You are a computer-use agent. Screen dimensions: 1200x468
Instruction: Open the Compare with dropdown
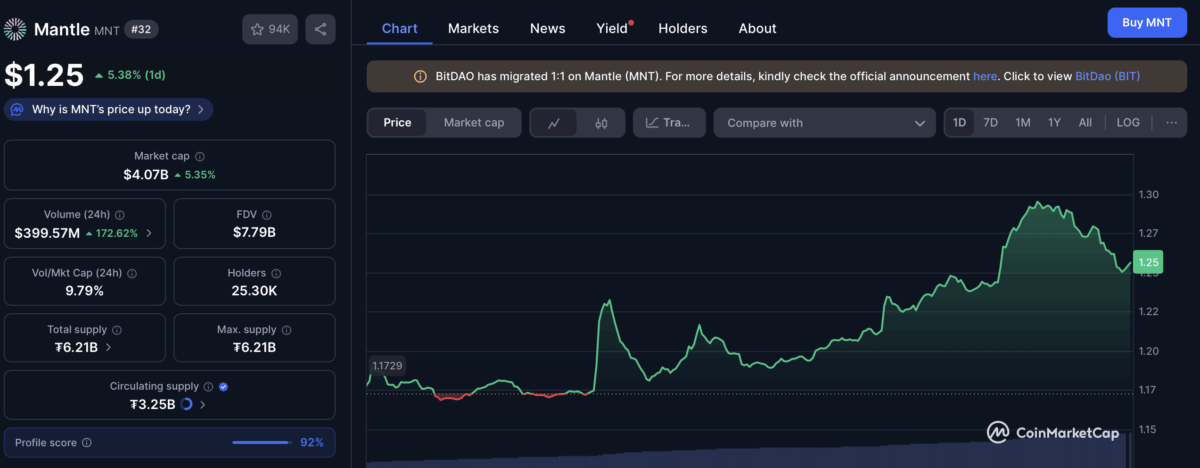pos(825,123)
